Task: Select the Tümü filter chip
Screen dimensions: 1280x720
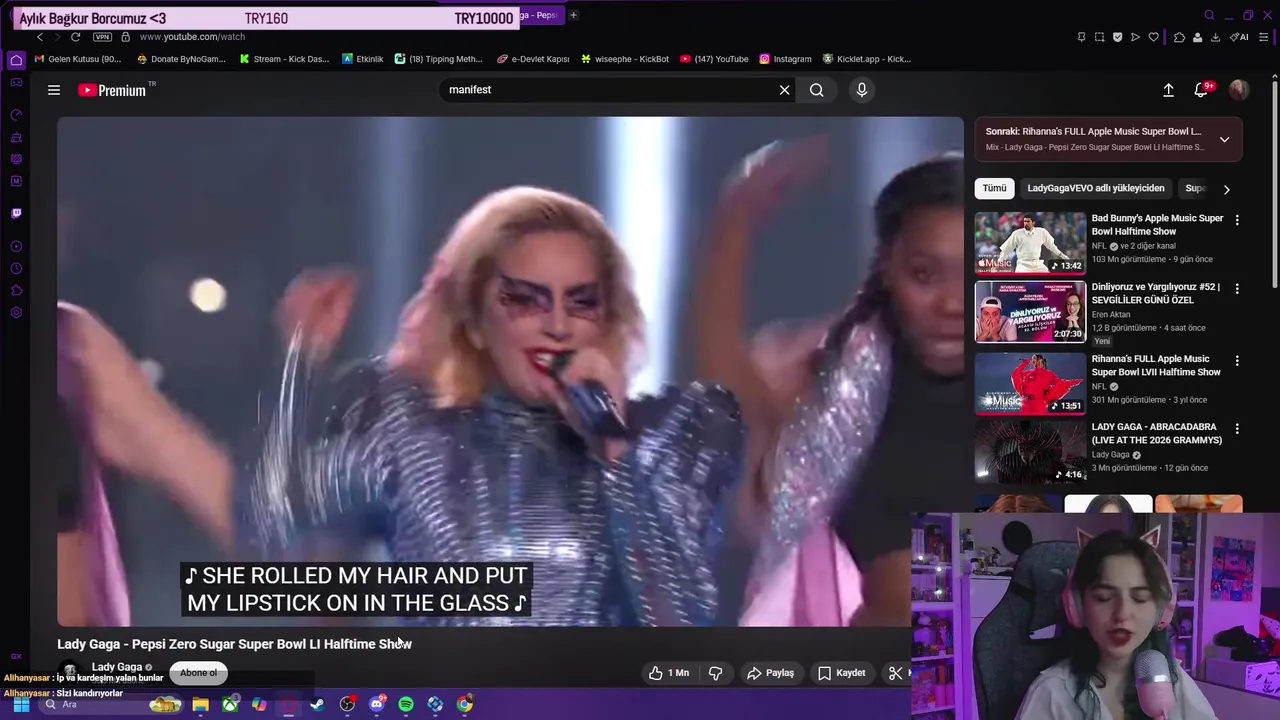Action: click(x=994, y=188)
